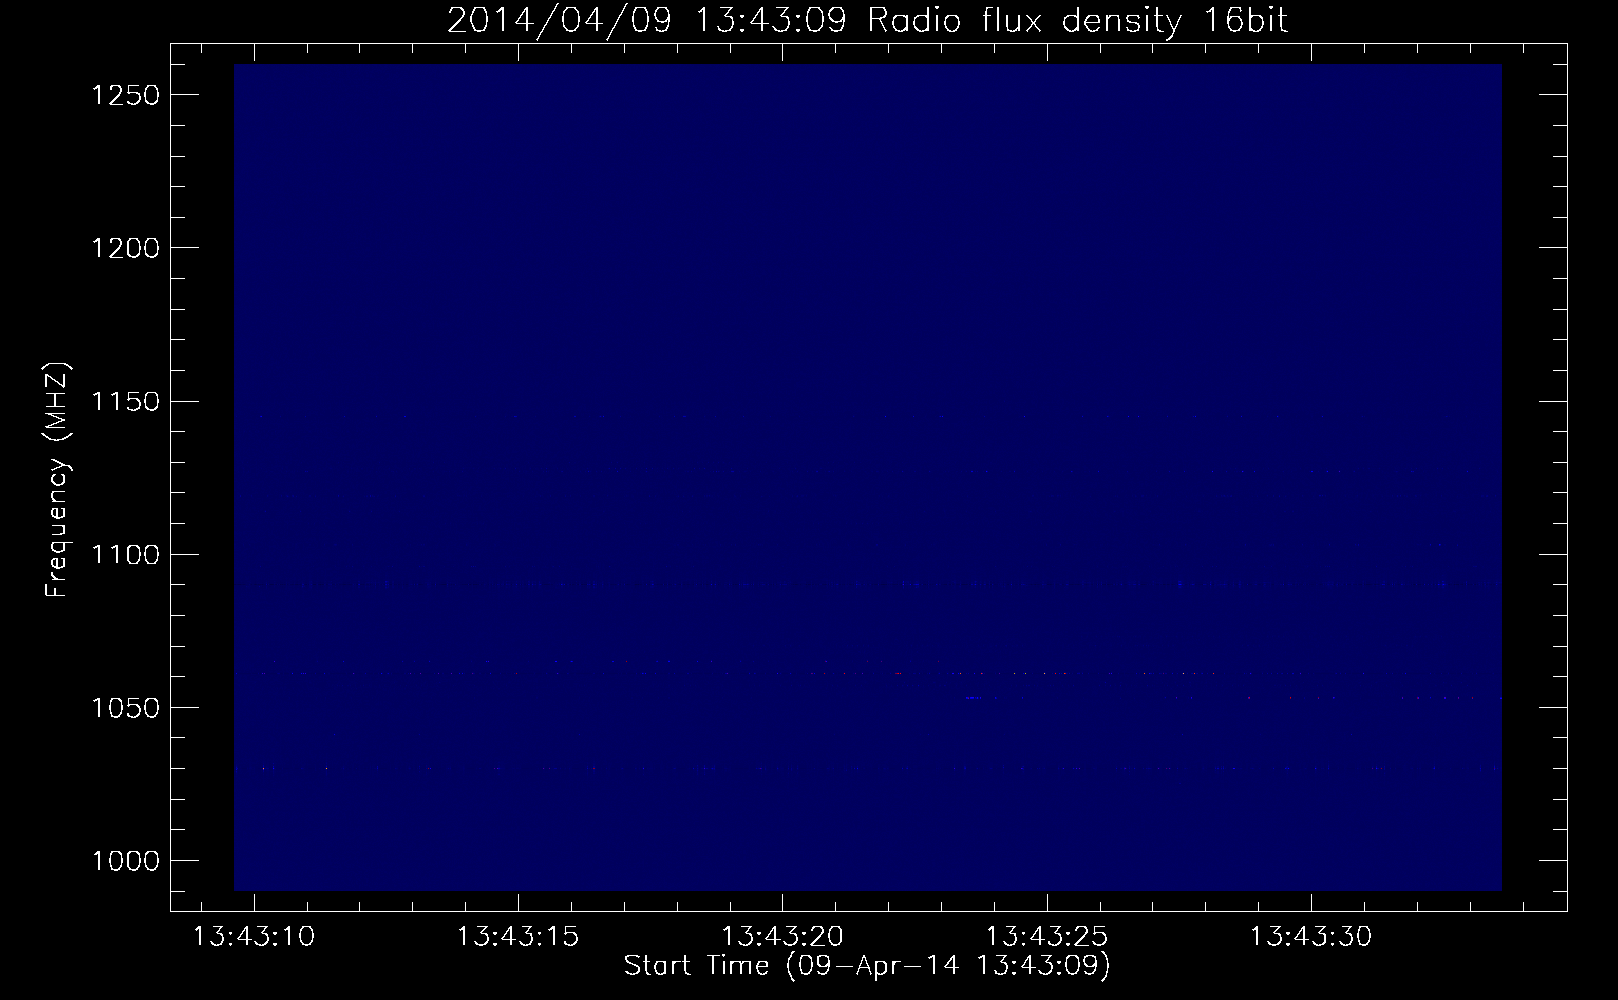Image resolution: width=1618 pixels, height=1000 pixels.
Task: Select the 1000 frequency tick label
Action: click(x=126, y=861)
